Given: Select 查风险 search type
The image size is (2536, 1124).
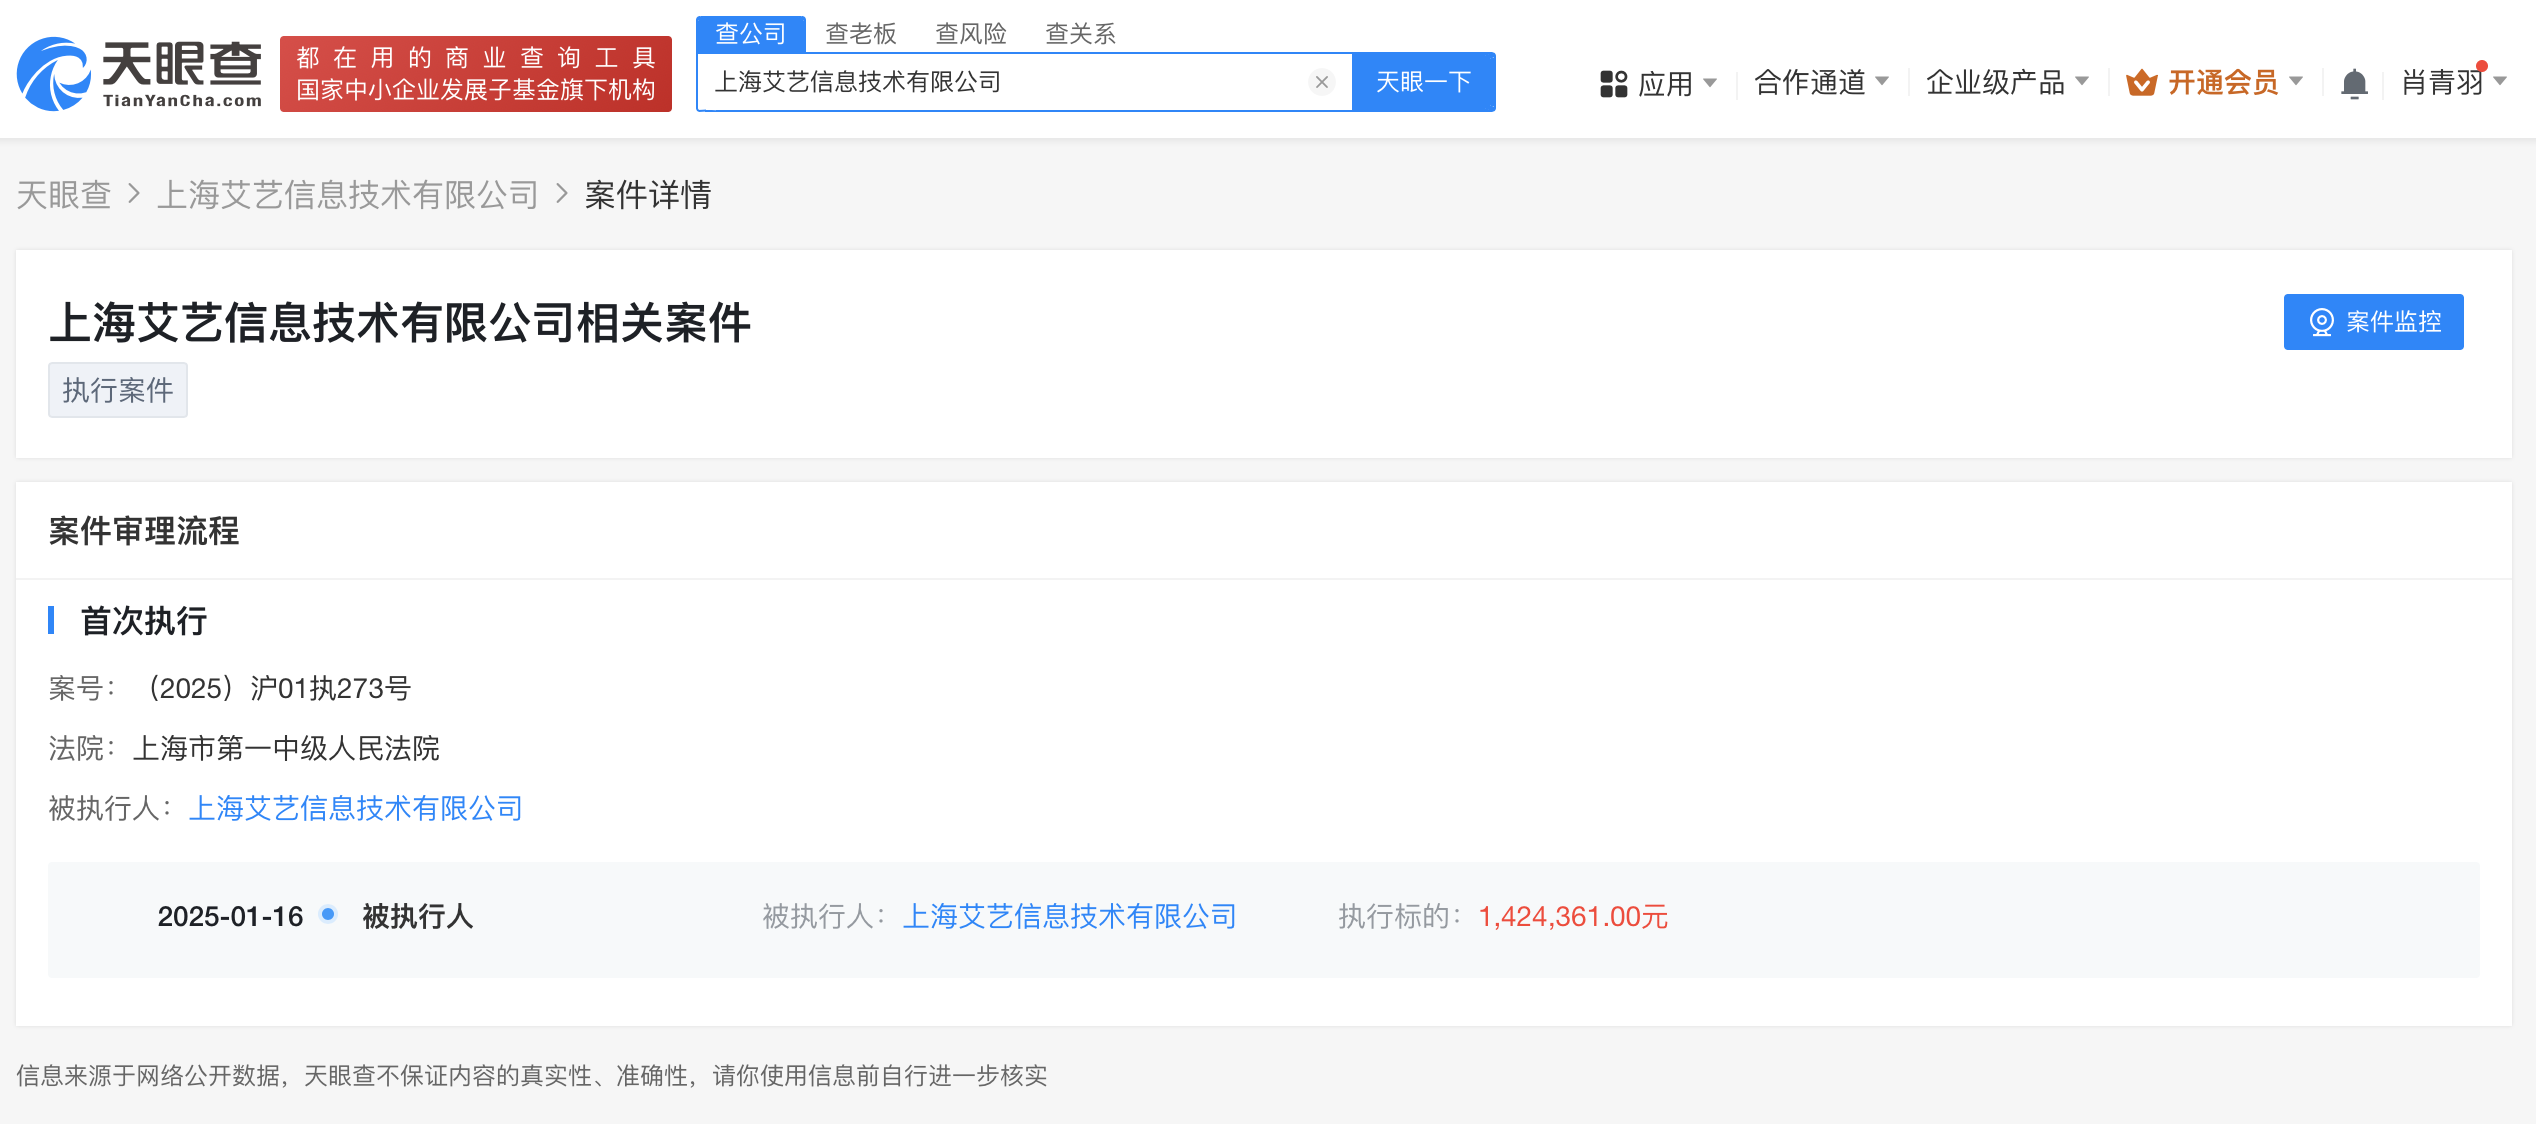Looking at the screenshot, I should pyautogui.click(x=971, y=33).
